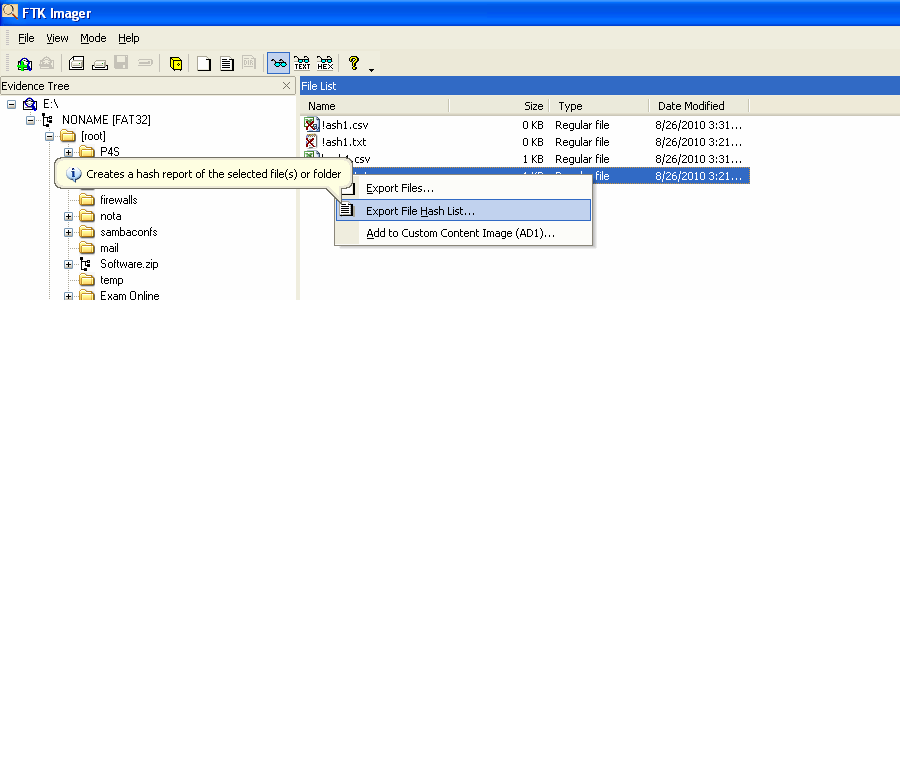Sort file list by Date Modified column
Image resolution: width=915 pixels, height=768 pixels.
pos(699,106)
